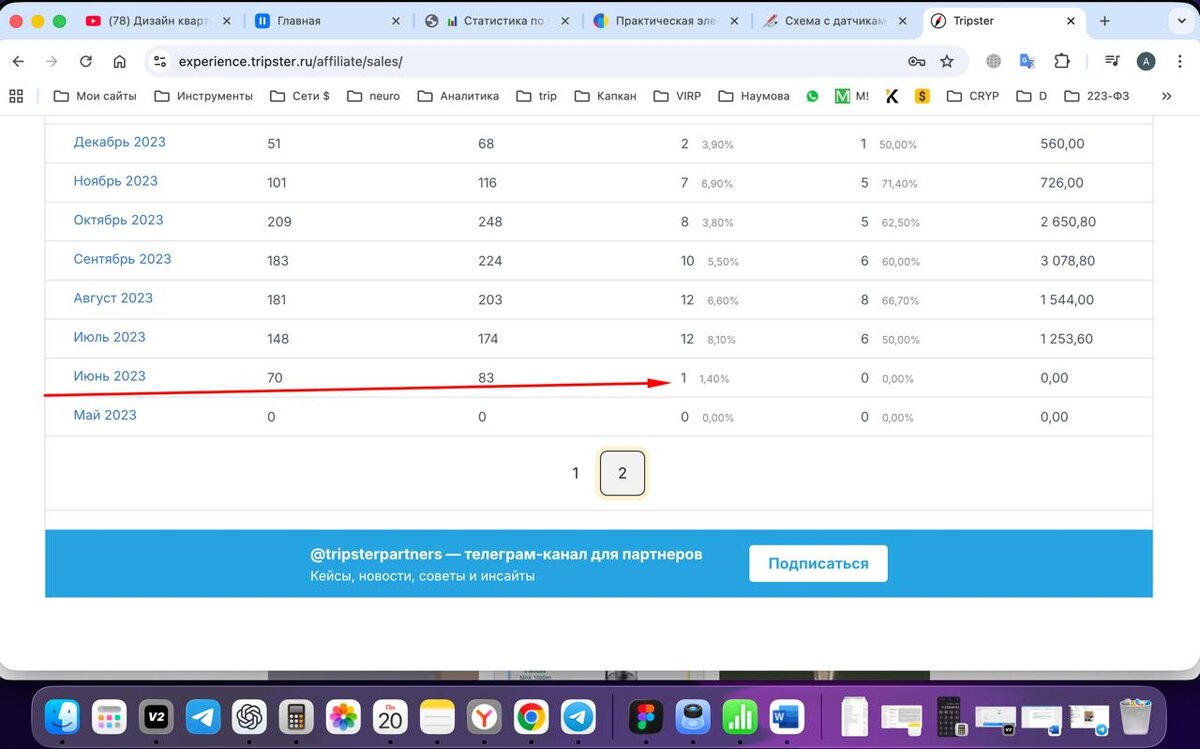Open the Сети $ bookmark folder
1200x749 pixels.
300,96
